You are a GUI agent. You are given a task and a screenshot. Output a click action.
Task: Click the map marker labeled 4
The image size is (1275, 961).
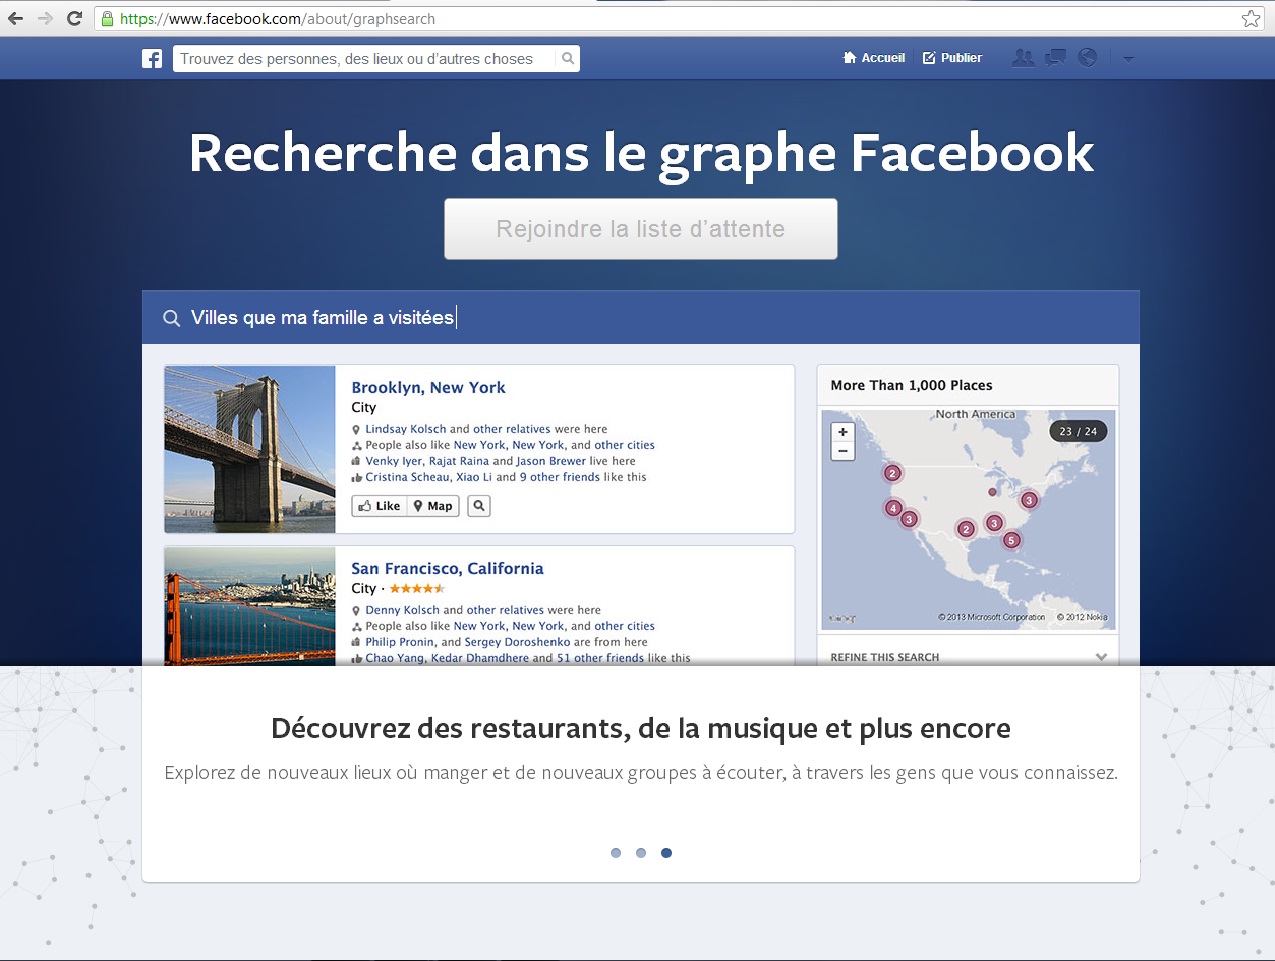893,508
